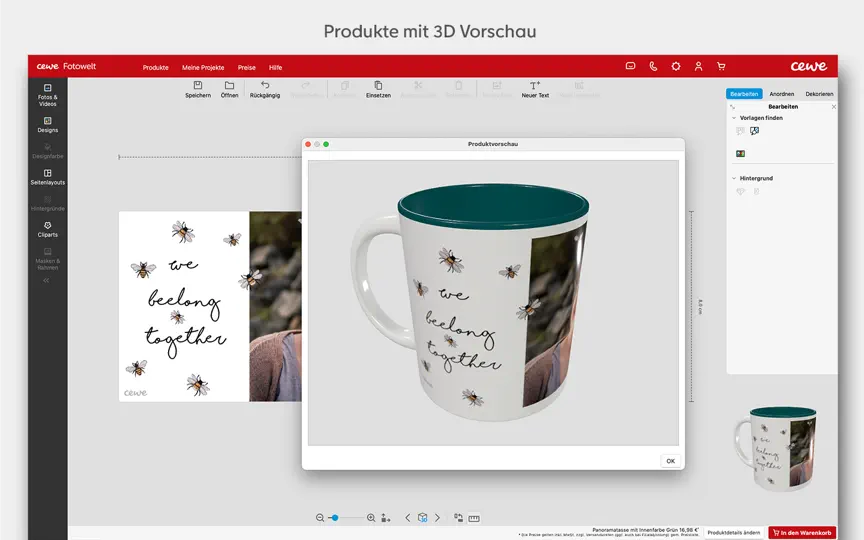864x540 pixels.
Task: Collapse the left sidebar with double chevron
Action: click(x=46, y=280)
